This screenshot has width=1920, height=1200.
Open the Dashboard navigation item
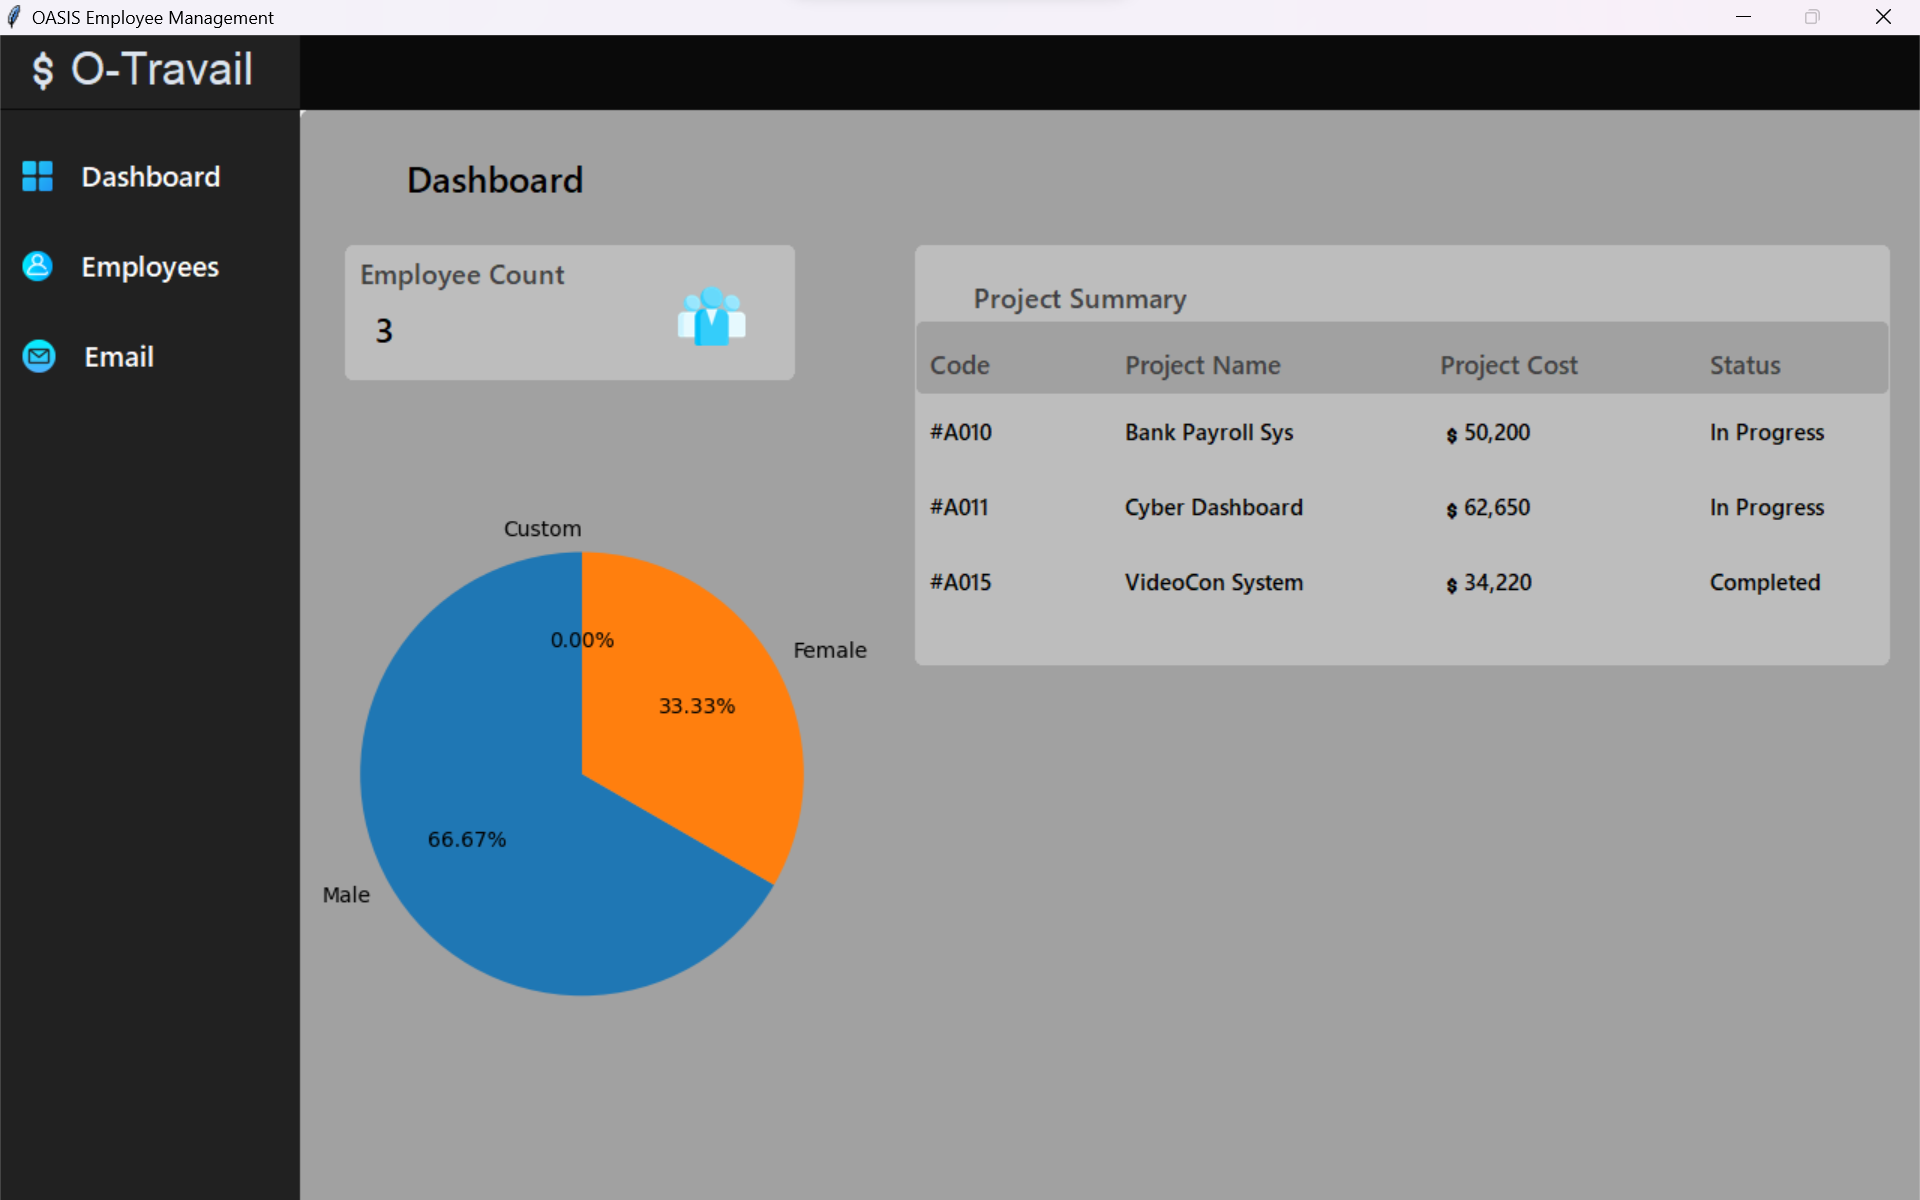click(151, 176)
